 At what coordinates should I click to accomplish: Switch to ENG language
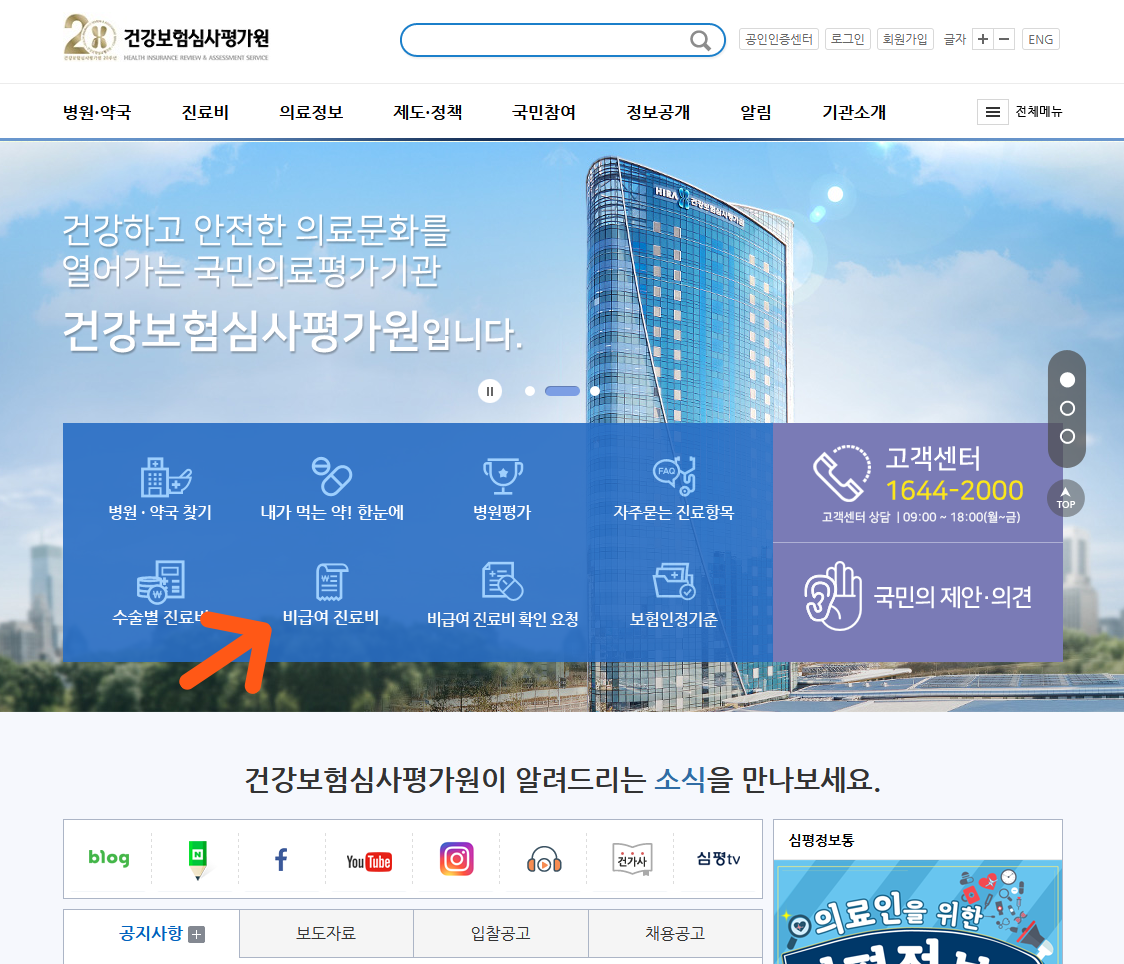[x=1040, y=39]
